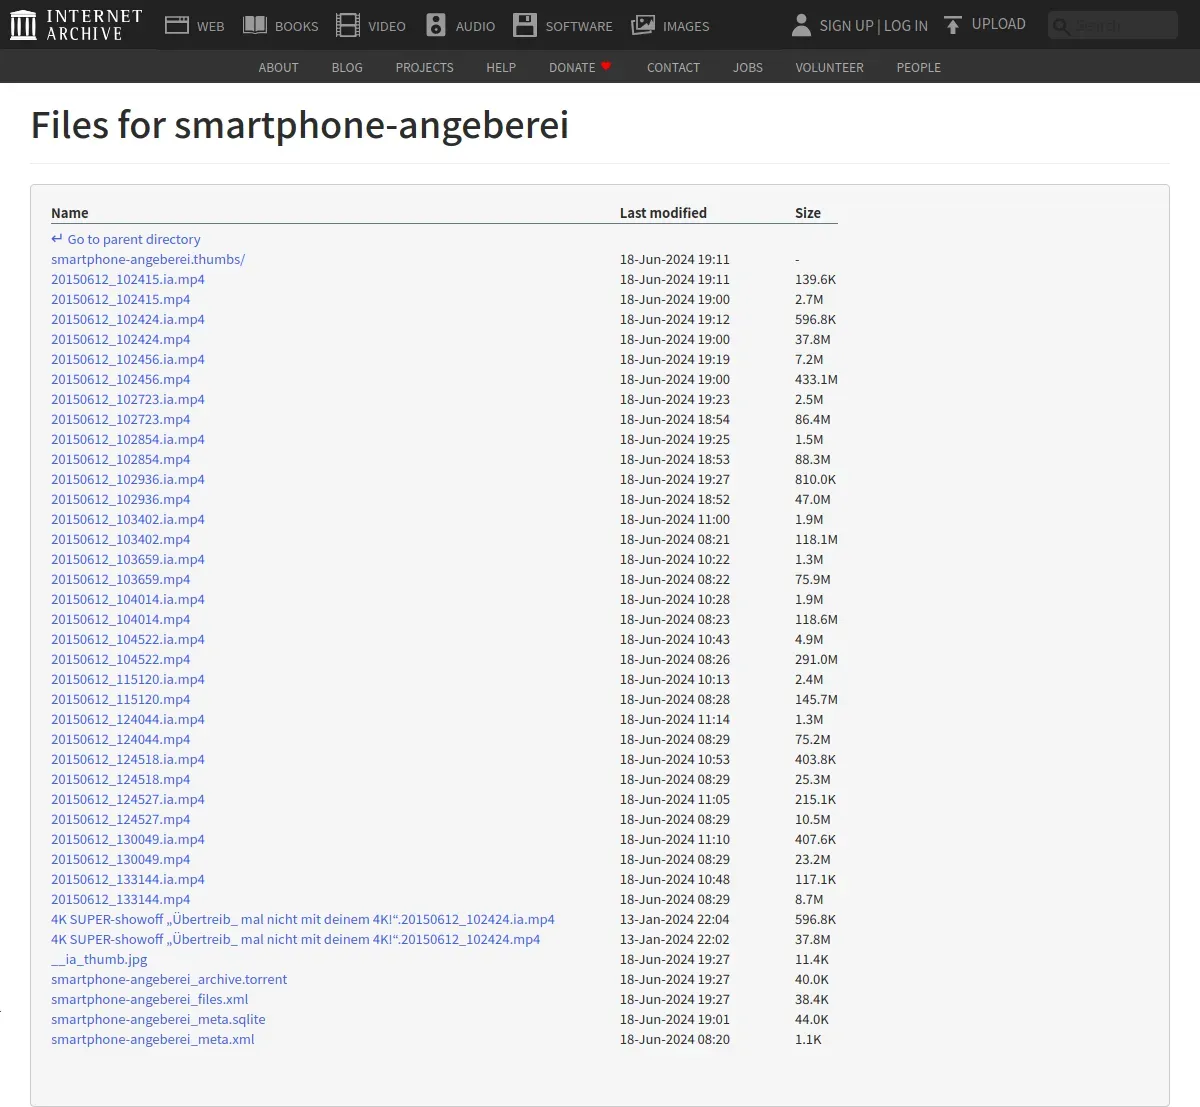This screenshot has width=1200, height=1107.
Task: Open file 20150612_102415.mp4
Action: (120, 299)
